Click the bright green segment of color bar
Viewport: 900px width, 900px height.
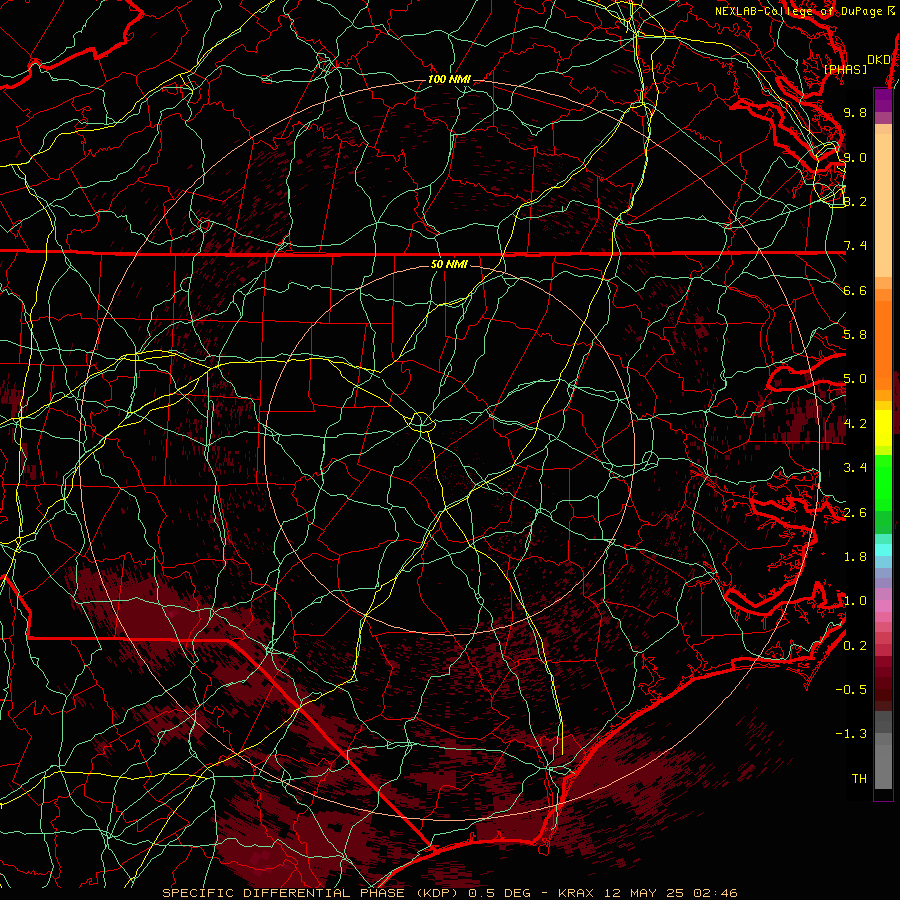point(883,482)
